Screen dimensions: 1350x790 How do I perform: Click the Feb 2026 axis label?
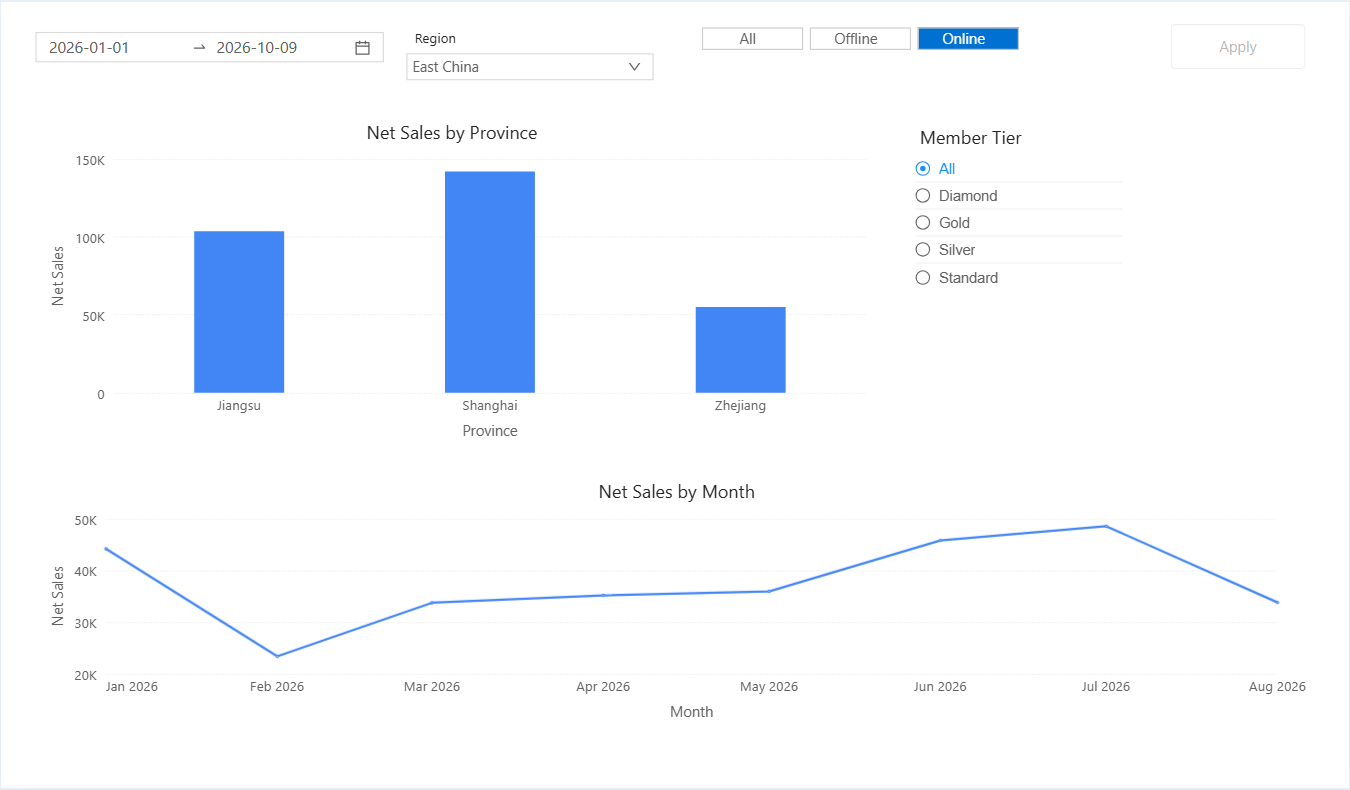277,687
